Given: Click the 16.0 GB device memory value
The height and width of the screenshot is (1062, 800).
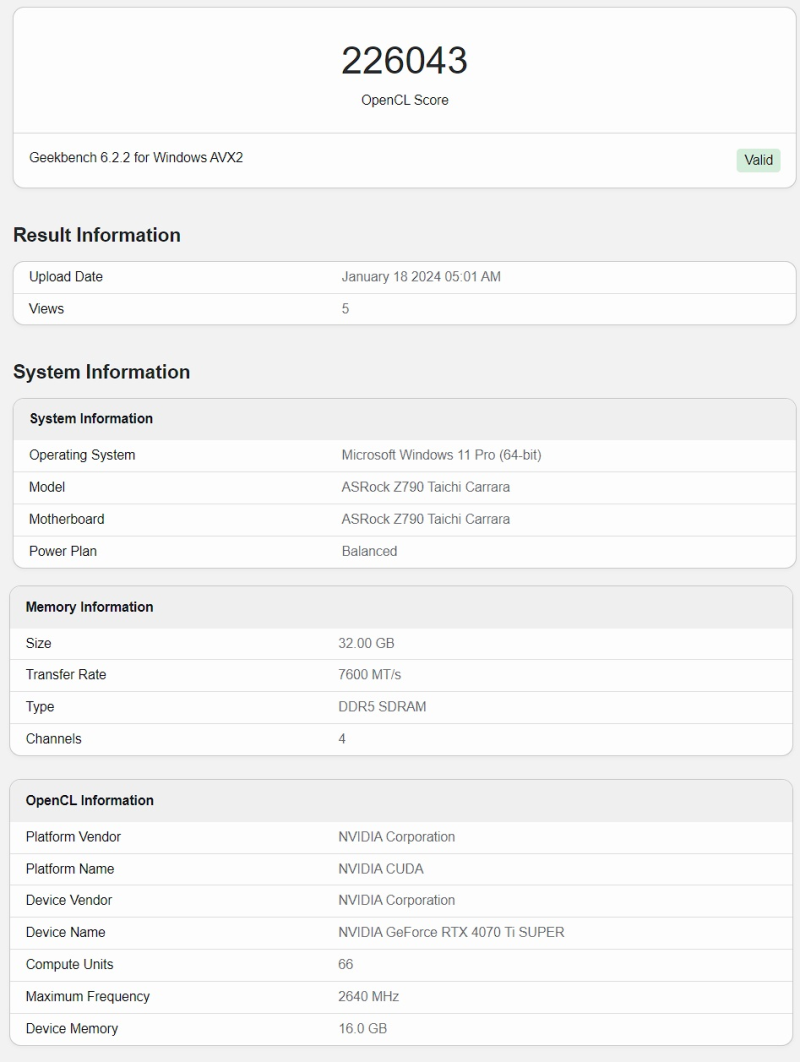Looking at the screenshot, I should (x=362, y=1029).
